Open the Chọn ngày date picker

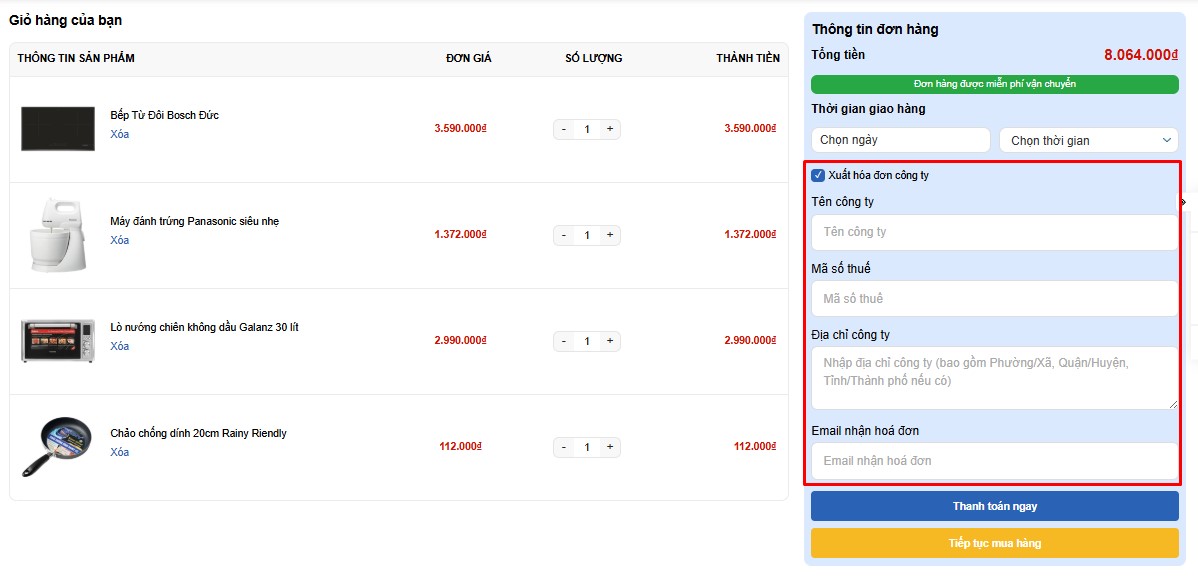tap(900, 141)
